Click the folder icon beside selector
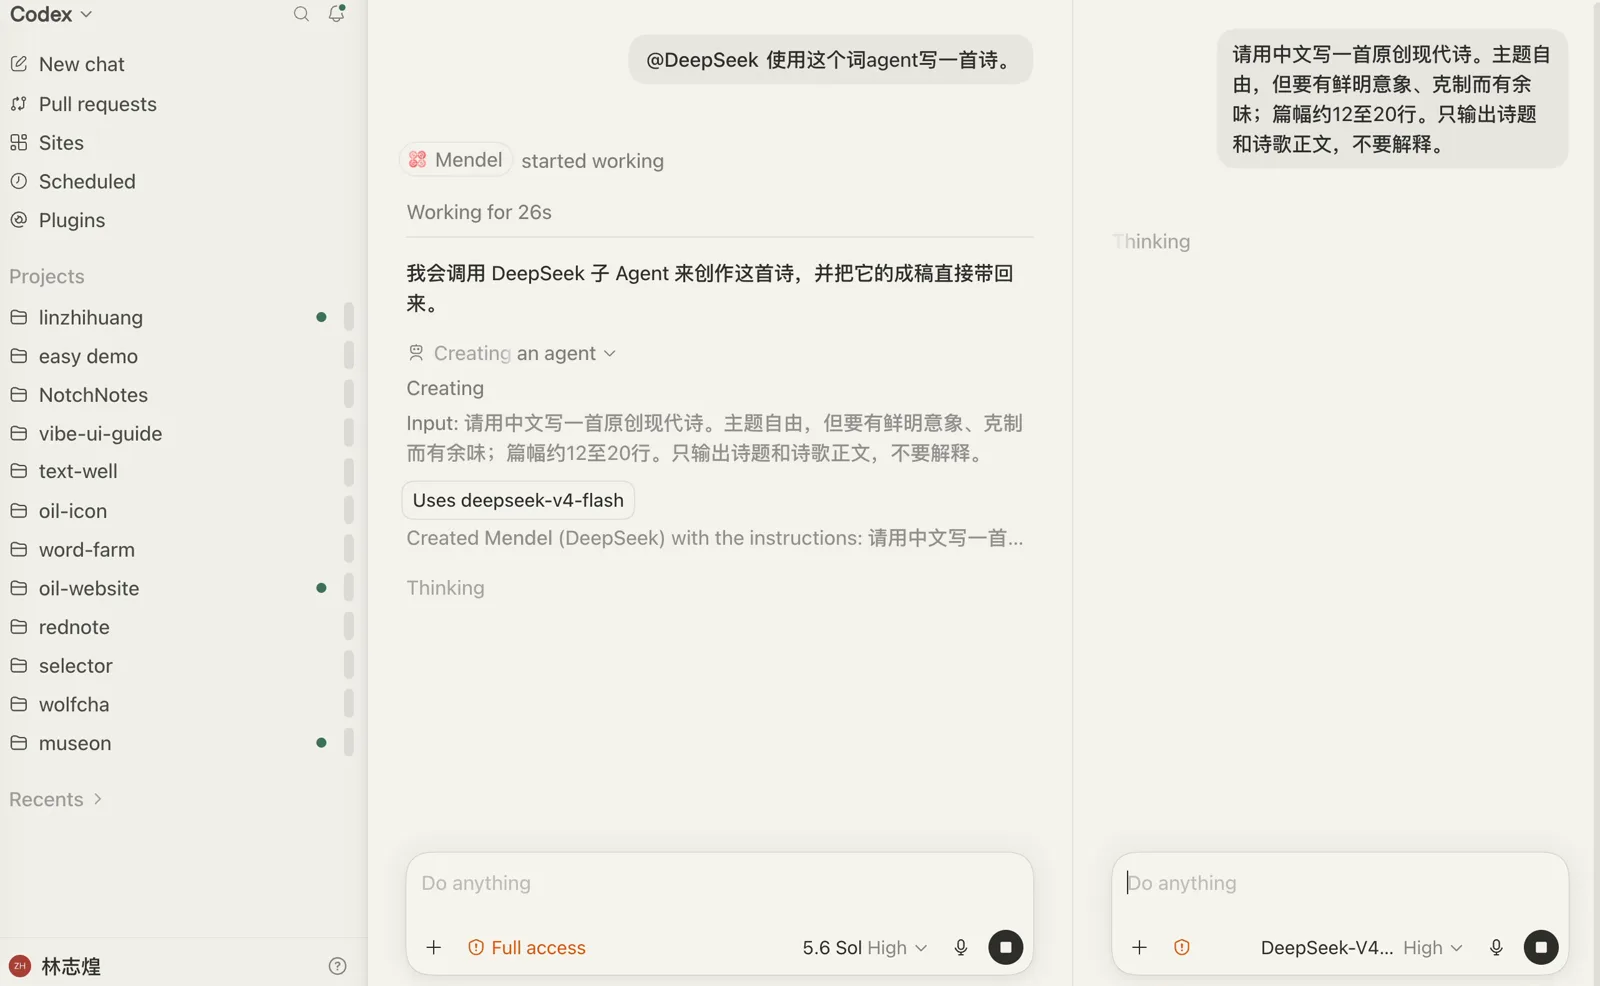The height and width of the screenshot is (986, 1600). coord(18,666)
